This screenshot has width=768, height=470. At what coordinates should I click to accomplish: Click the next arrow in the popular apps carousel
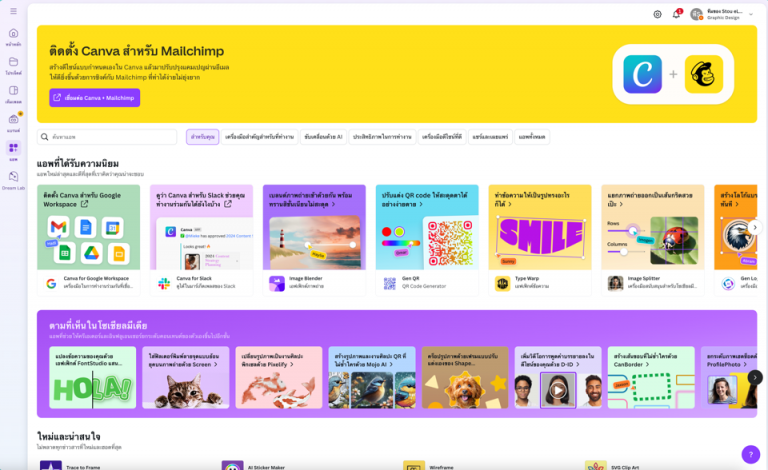pyautogui.click(x=755, y=227)
